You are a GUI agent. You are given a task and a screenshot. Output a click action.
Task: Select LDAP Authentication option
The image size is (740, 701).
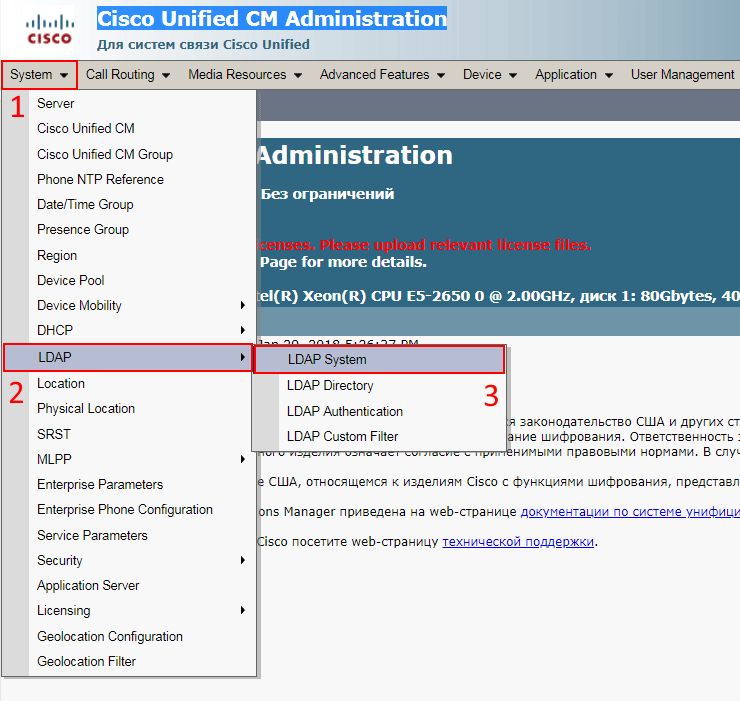click(x=345, y=411)
